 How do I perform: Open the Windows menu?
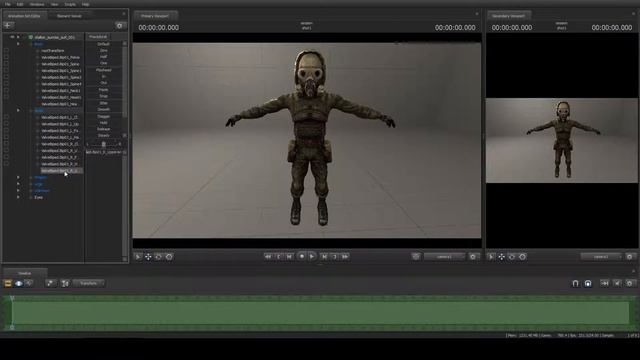coord(37,4)
